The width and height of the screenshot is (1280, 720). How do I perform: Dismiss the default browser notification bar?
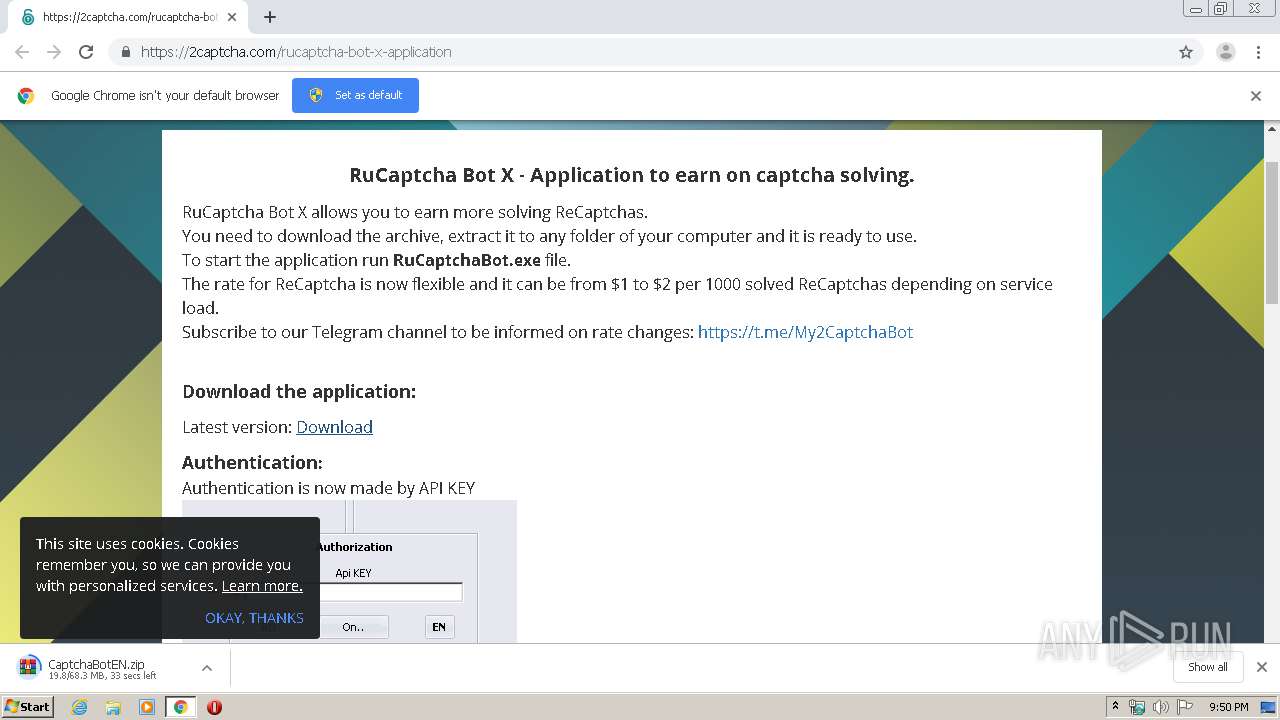[1256, 96]
